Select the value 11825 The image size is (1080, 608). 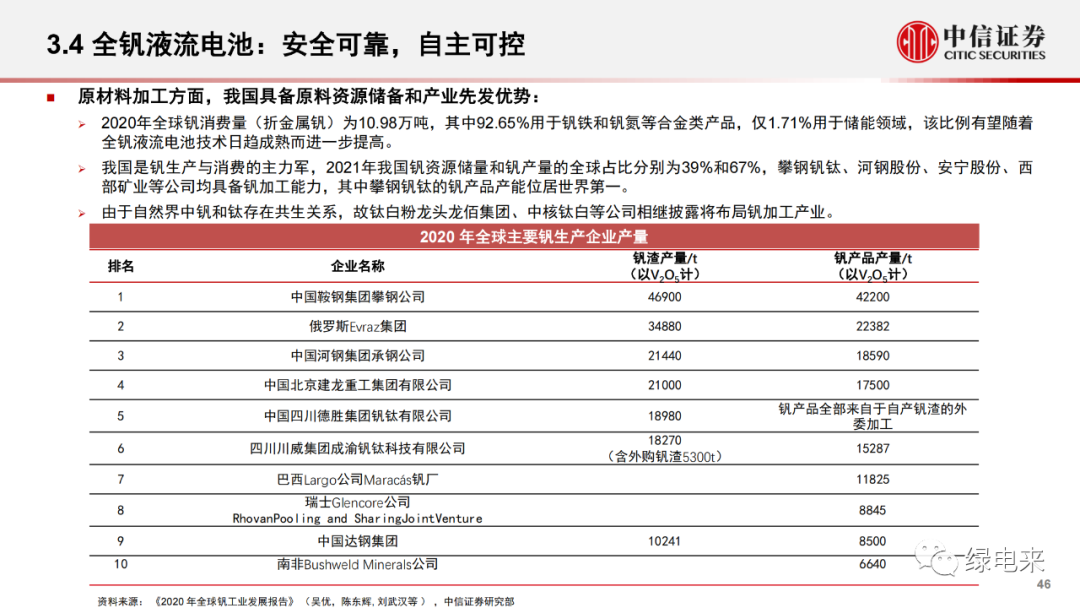[873, 480]
